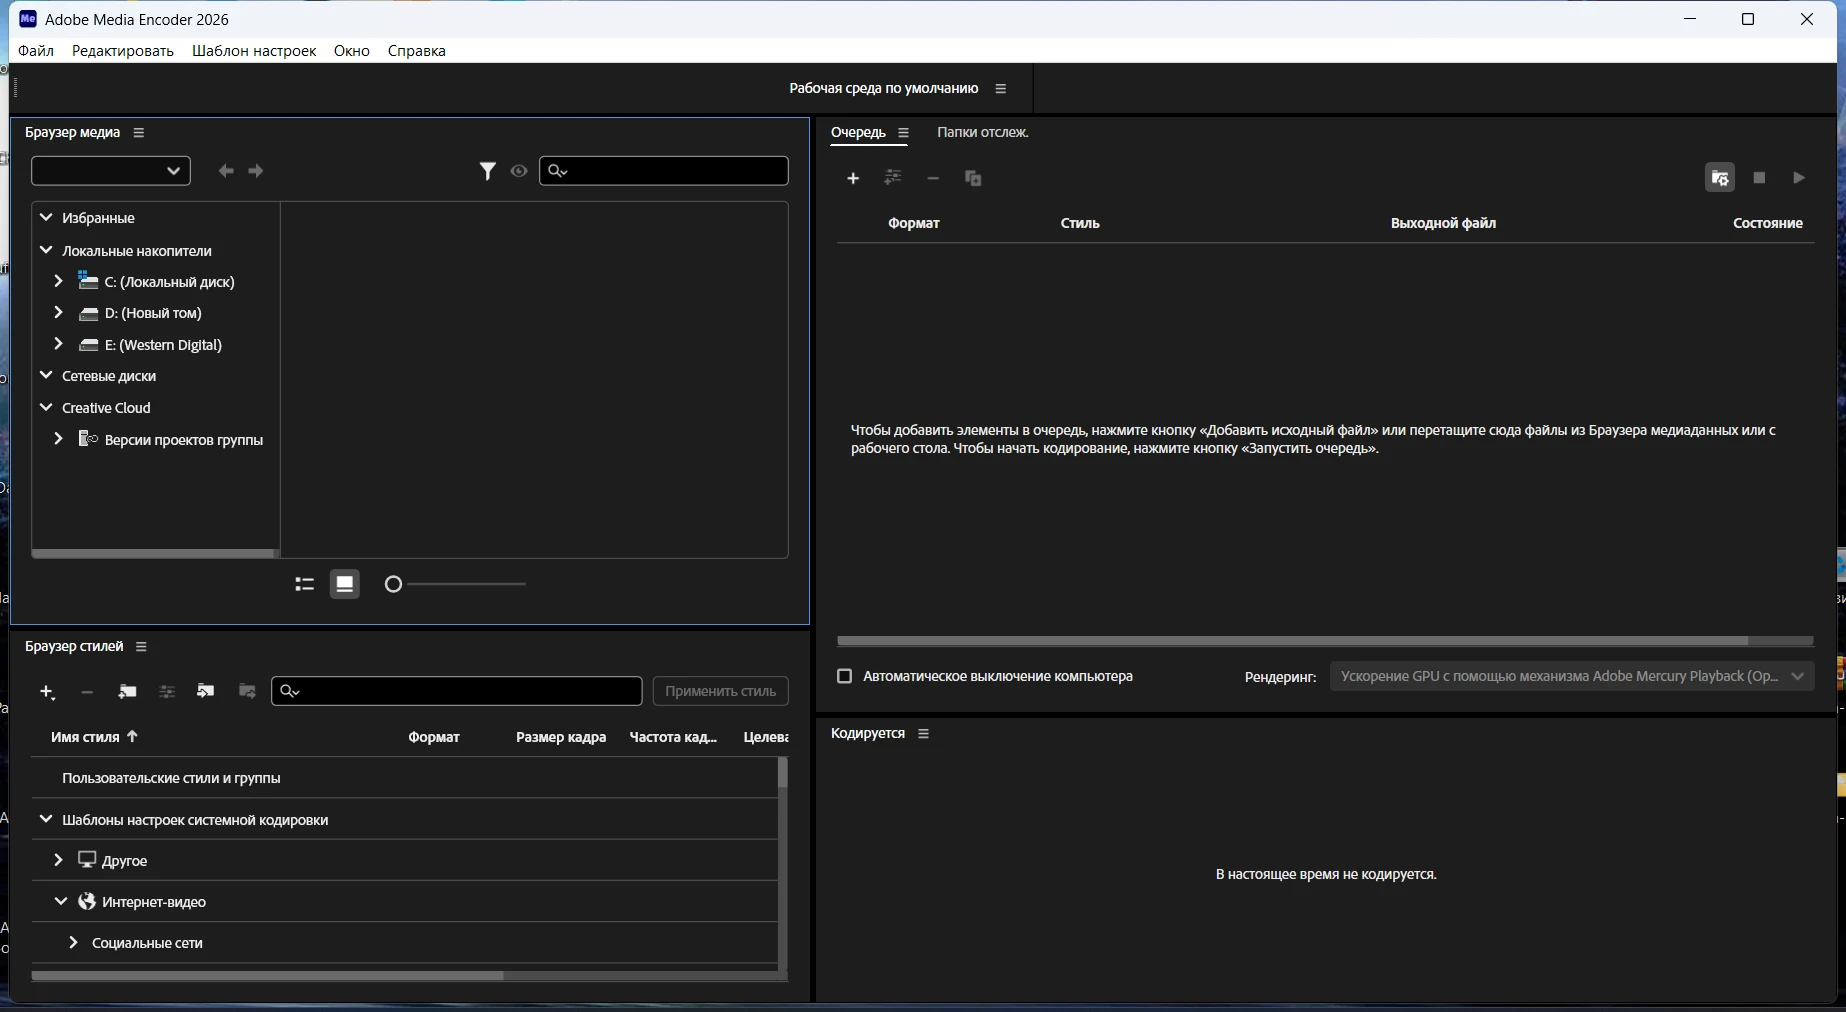Switch Media Browser to thumbnail view
Screen dimensions: 1846x1012
[x=345, y=584]
